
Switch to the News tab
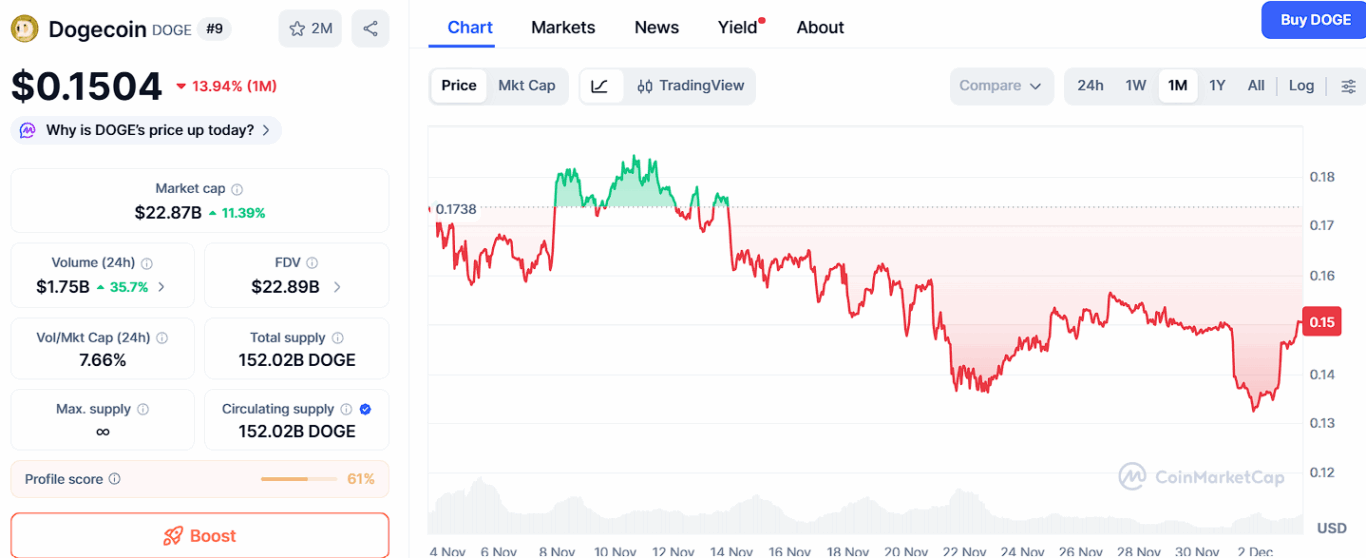tap(656, 28)
